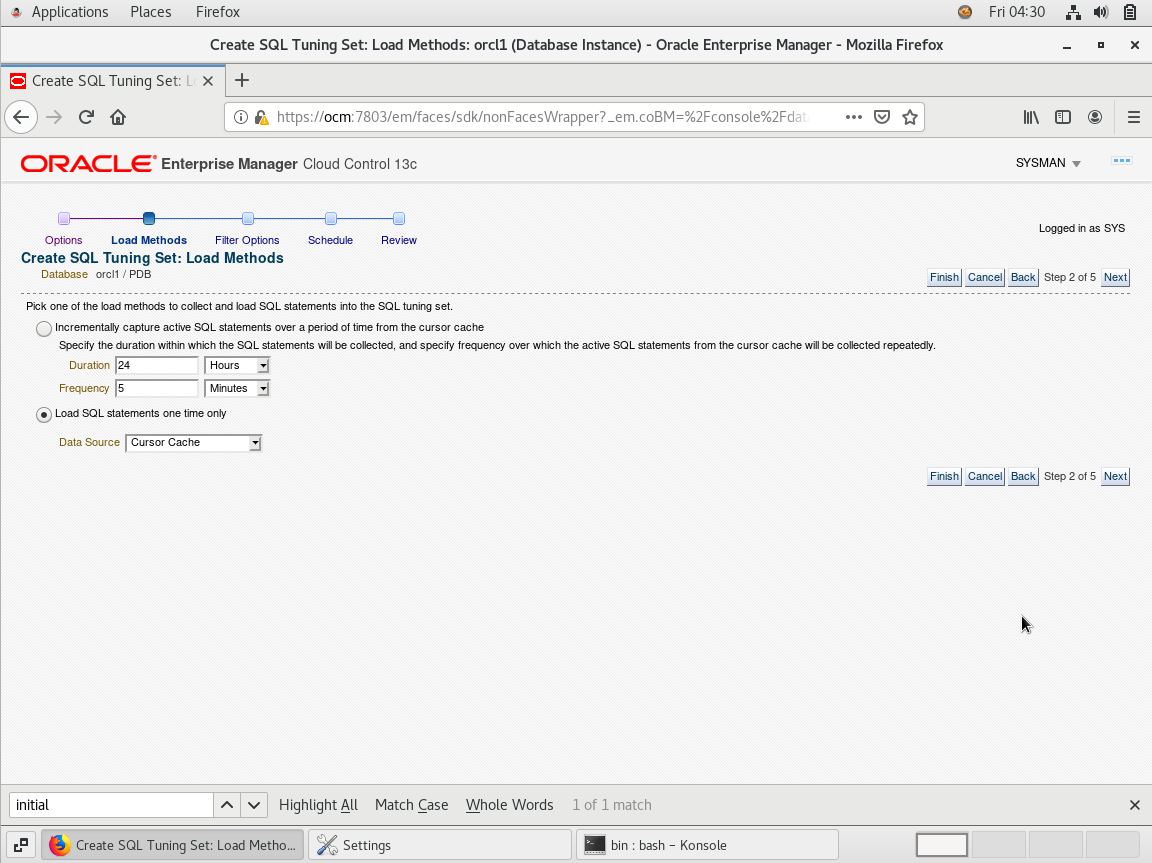
Task: Open the Applications menu
Action: click(x=70, y=12)
